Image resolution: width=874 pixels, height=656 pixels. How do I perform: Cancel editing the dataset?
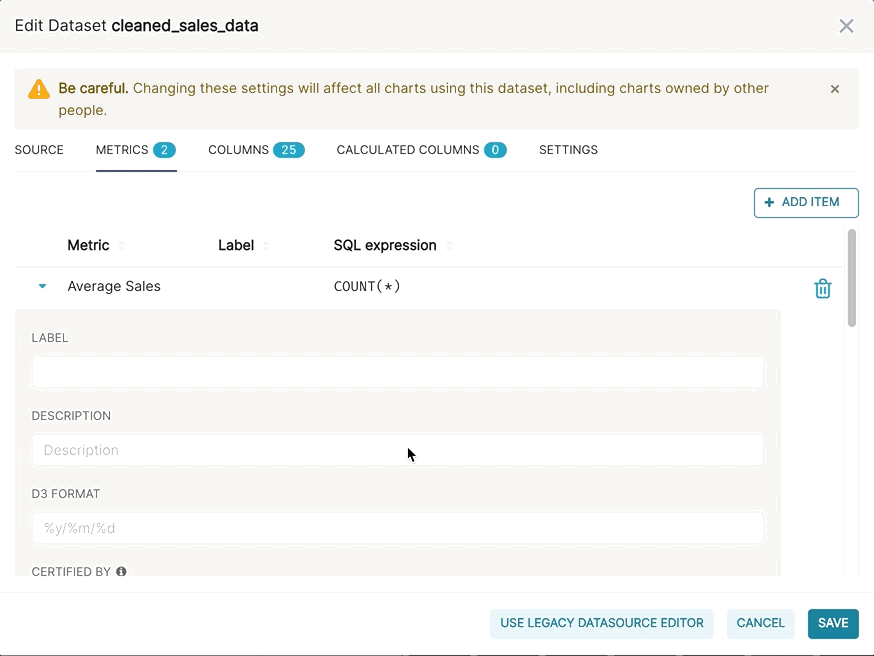tap(760, 623)
